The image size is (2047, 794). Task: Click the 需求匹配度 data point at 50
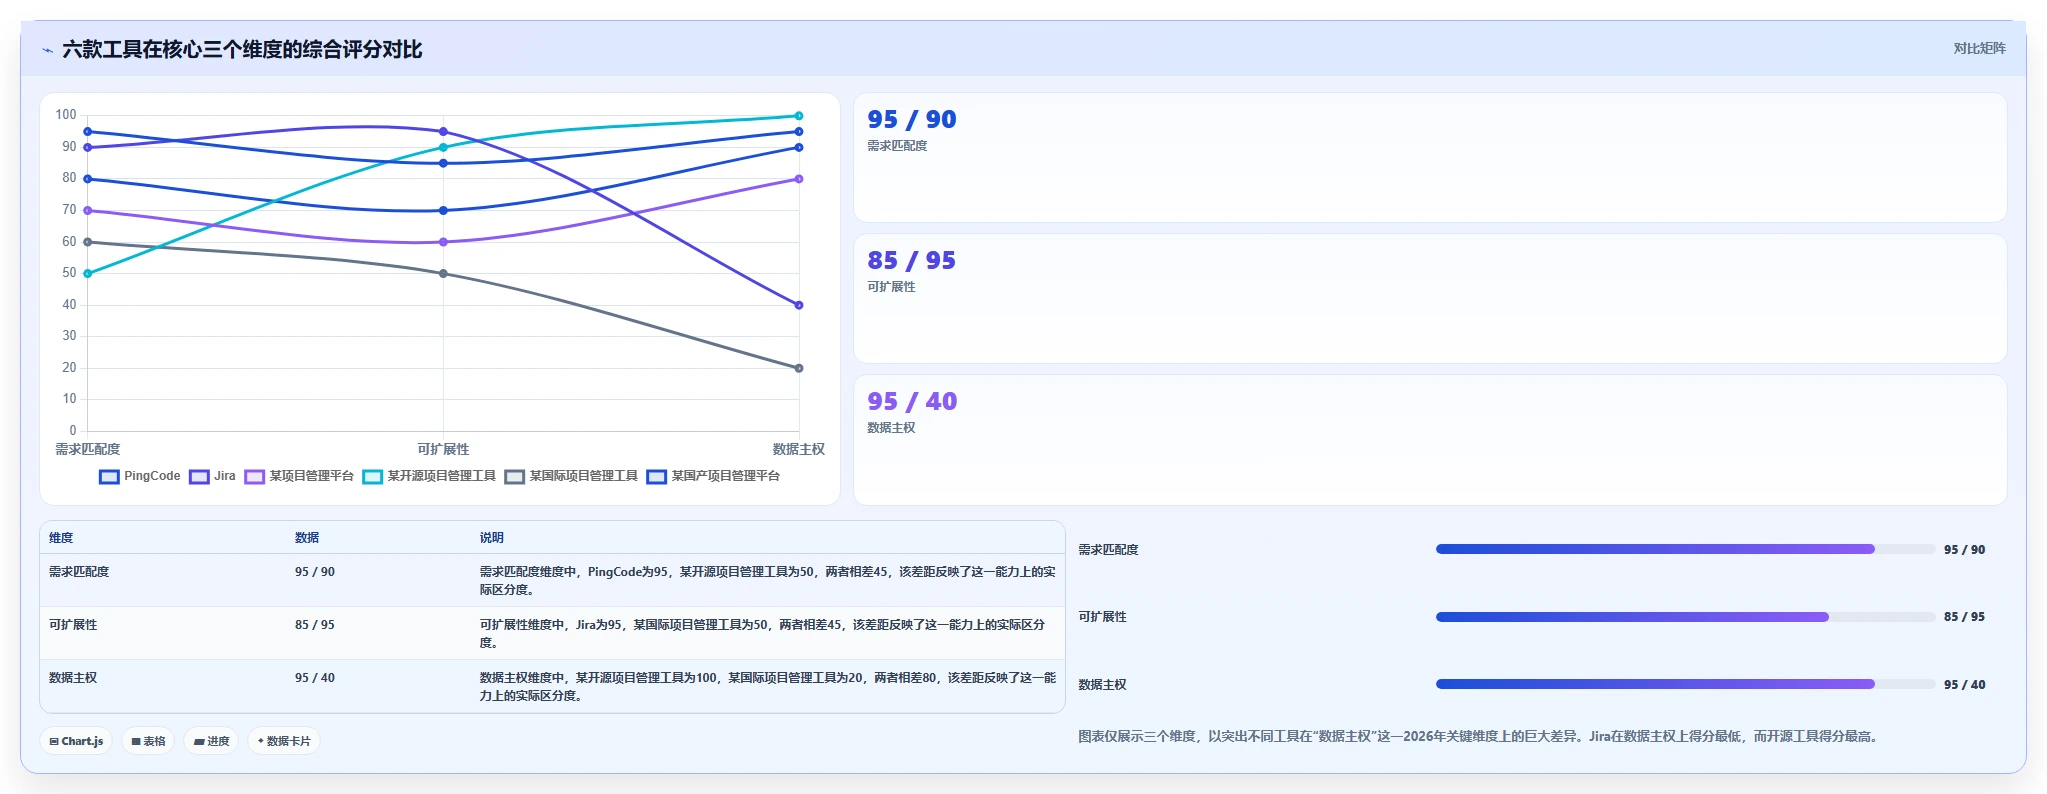click(x=88, y=273)
